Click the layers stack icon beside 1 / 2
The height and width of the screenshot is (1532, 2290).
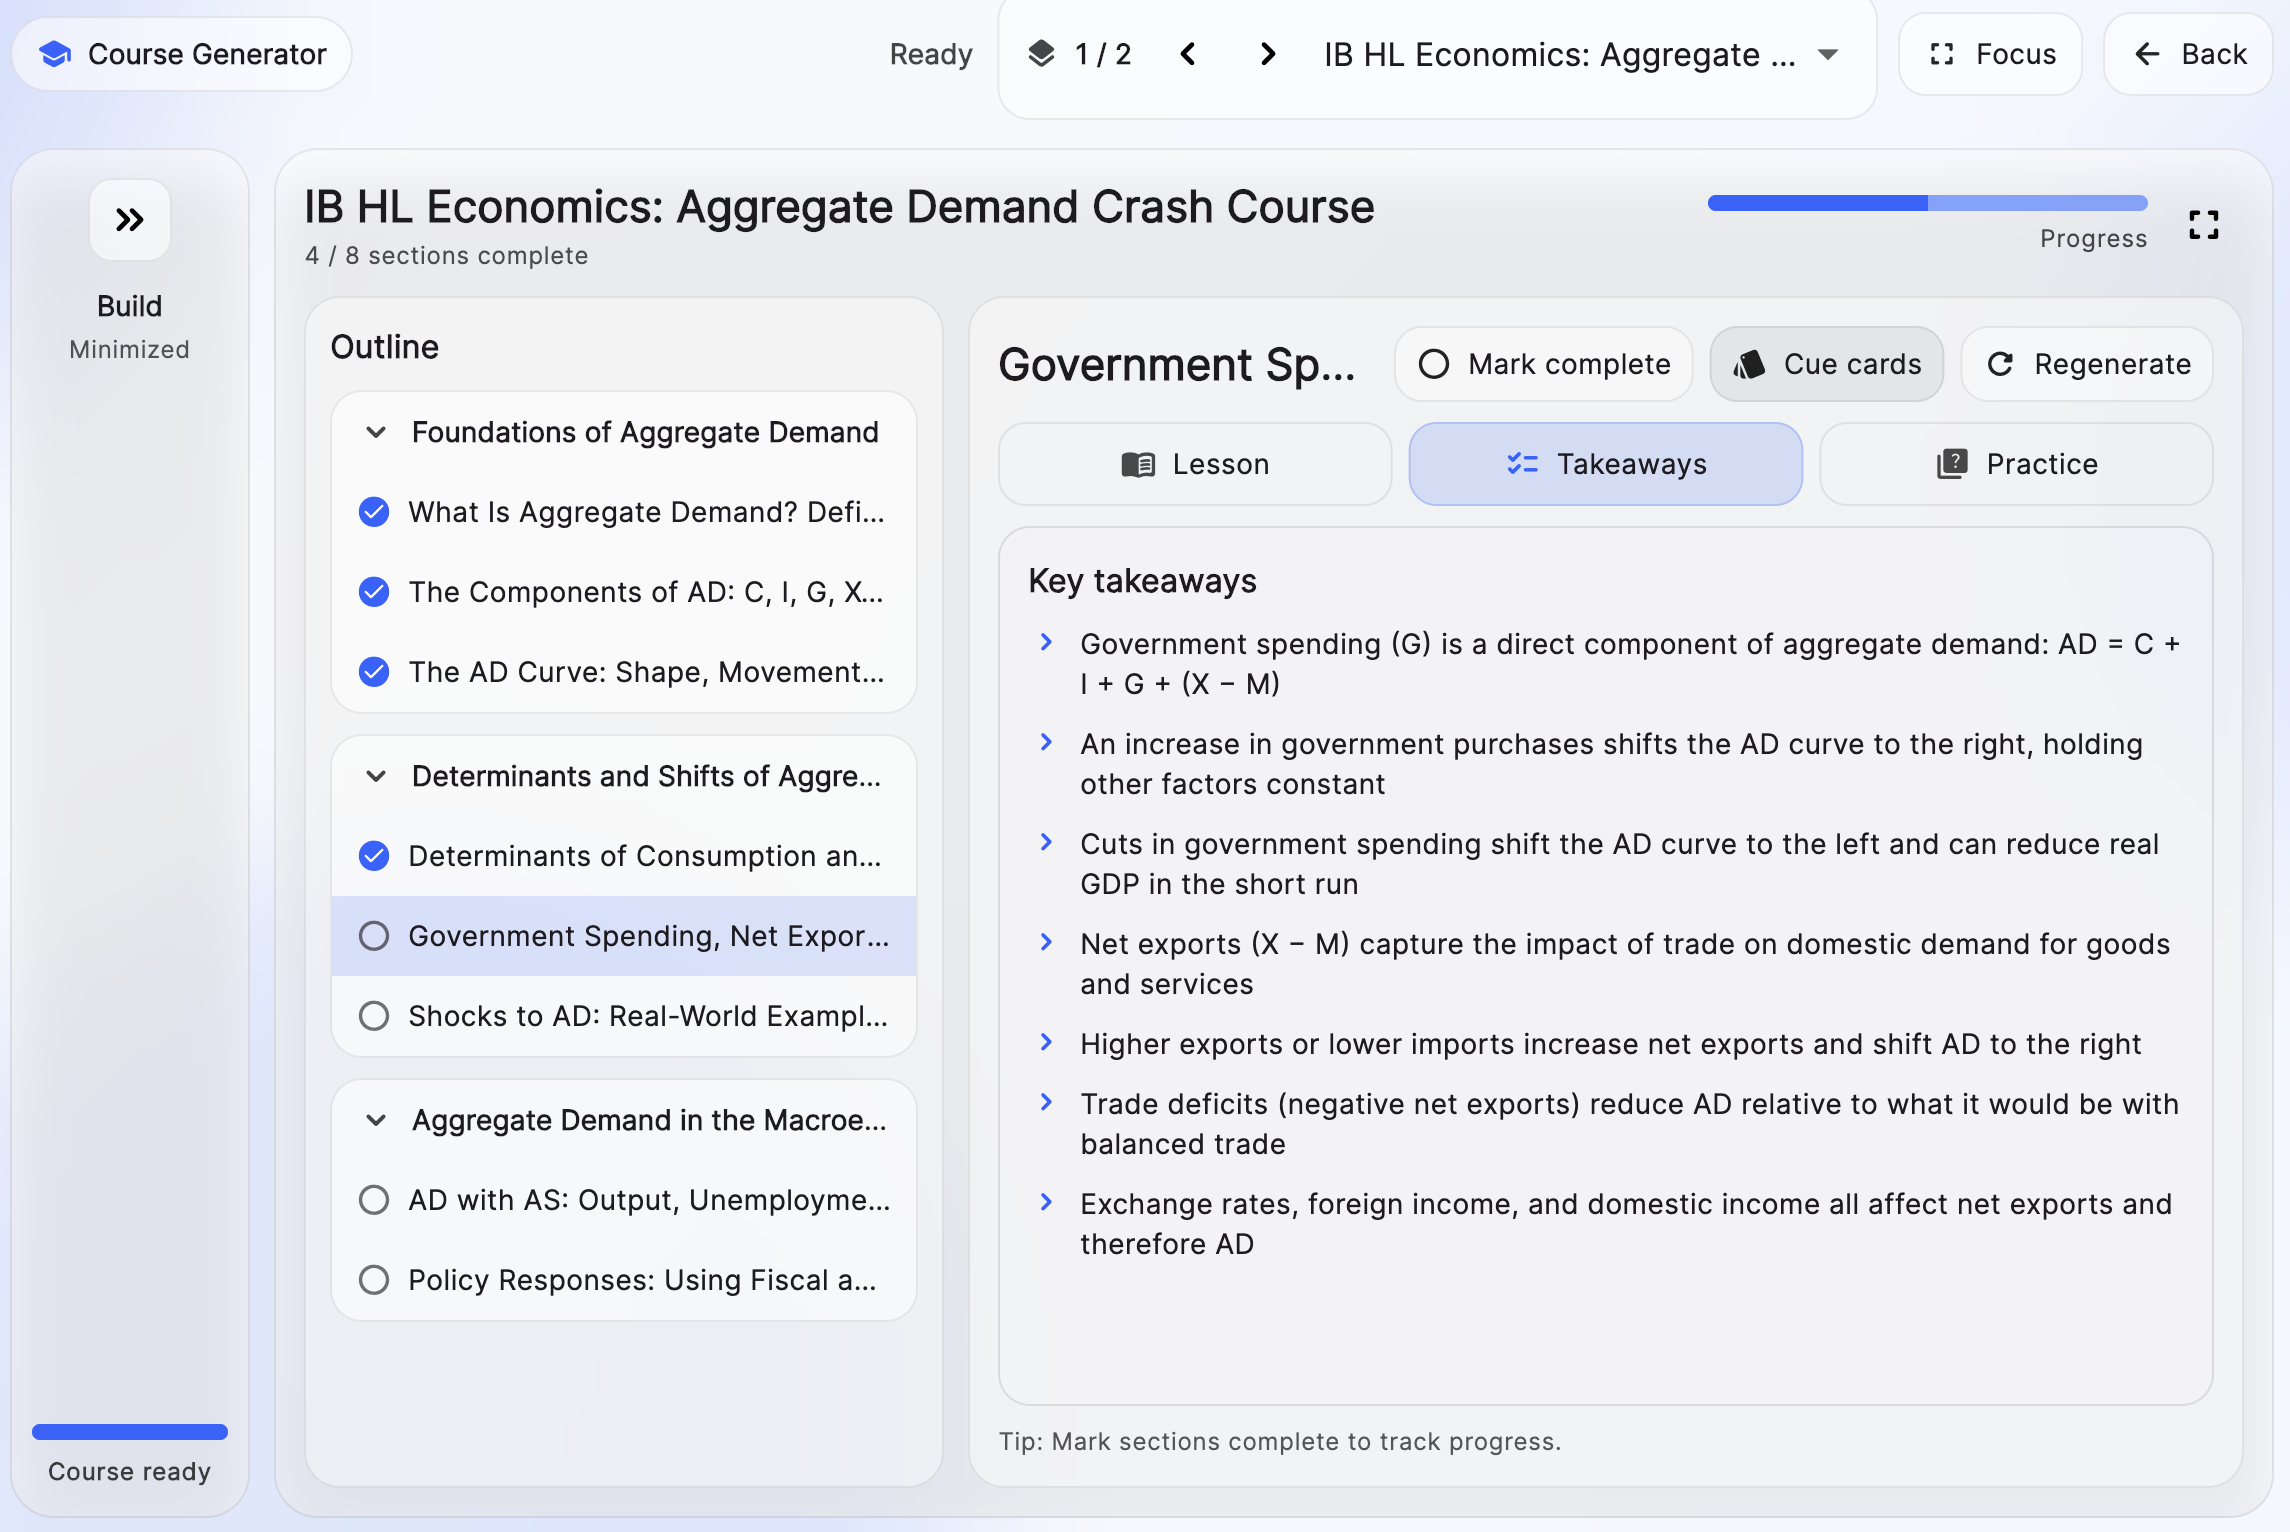[x=1041, y=54]
